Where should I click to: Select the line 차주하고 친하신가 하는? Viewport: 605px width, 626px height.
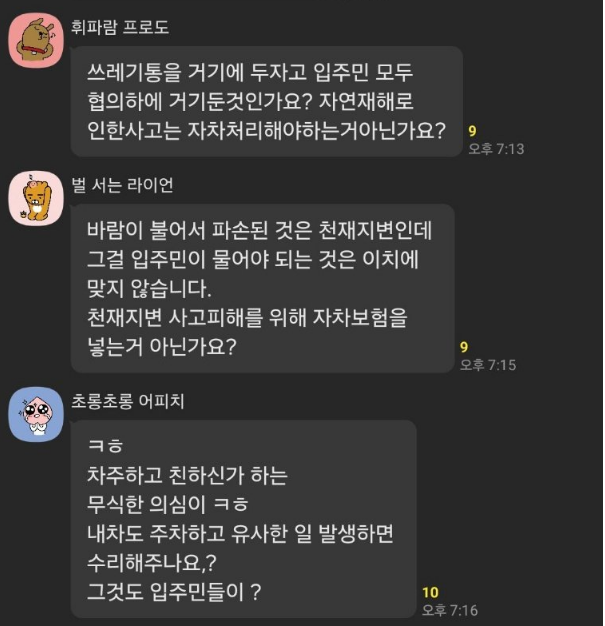point(187,475)
